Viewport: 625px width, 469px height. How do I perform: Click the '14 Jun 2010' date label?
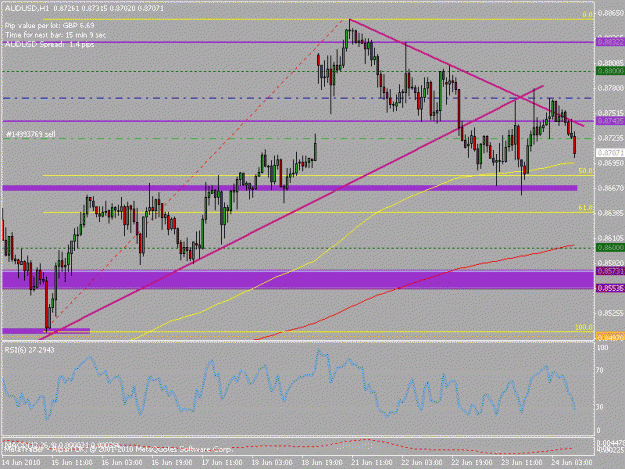tap(22, 462)
